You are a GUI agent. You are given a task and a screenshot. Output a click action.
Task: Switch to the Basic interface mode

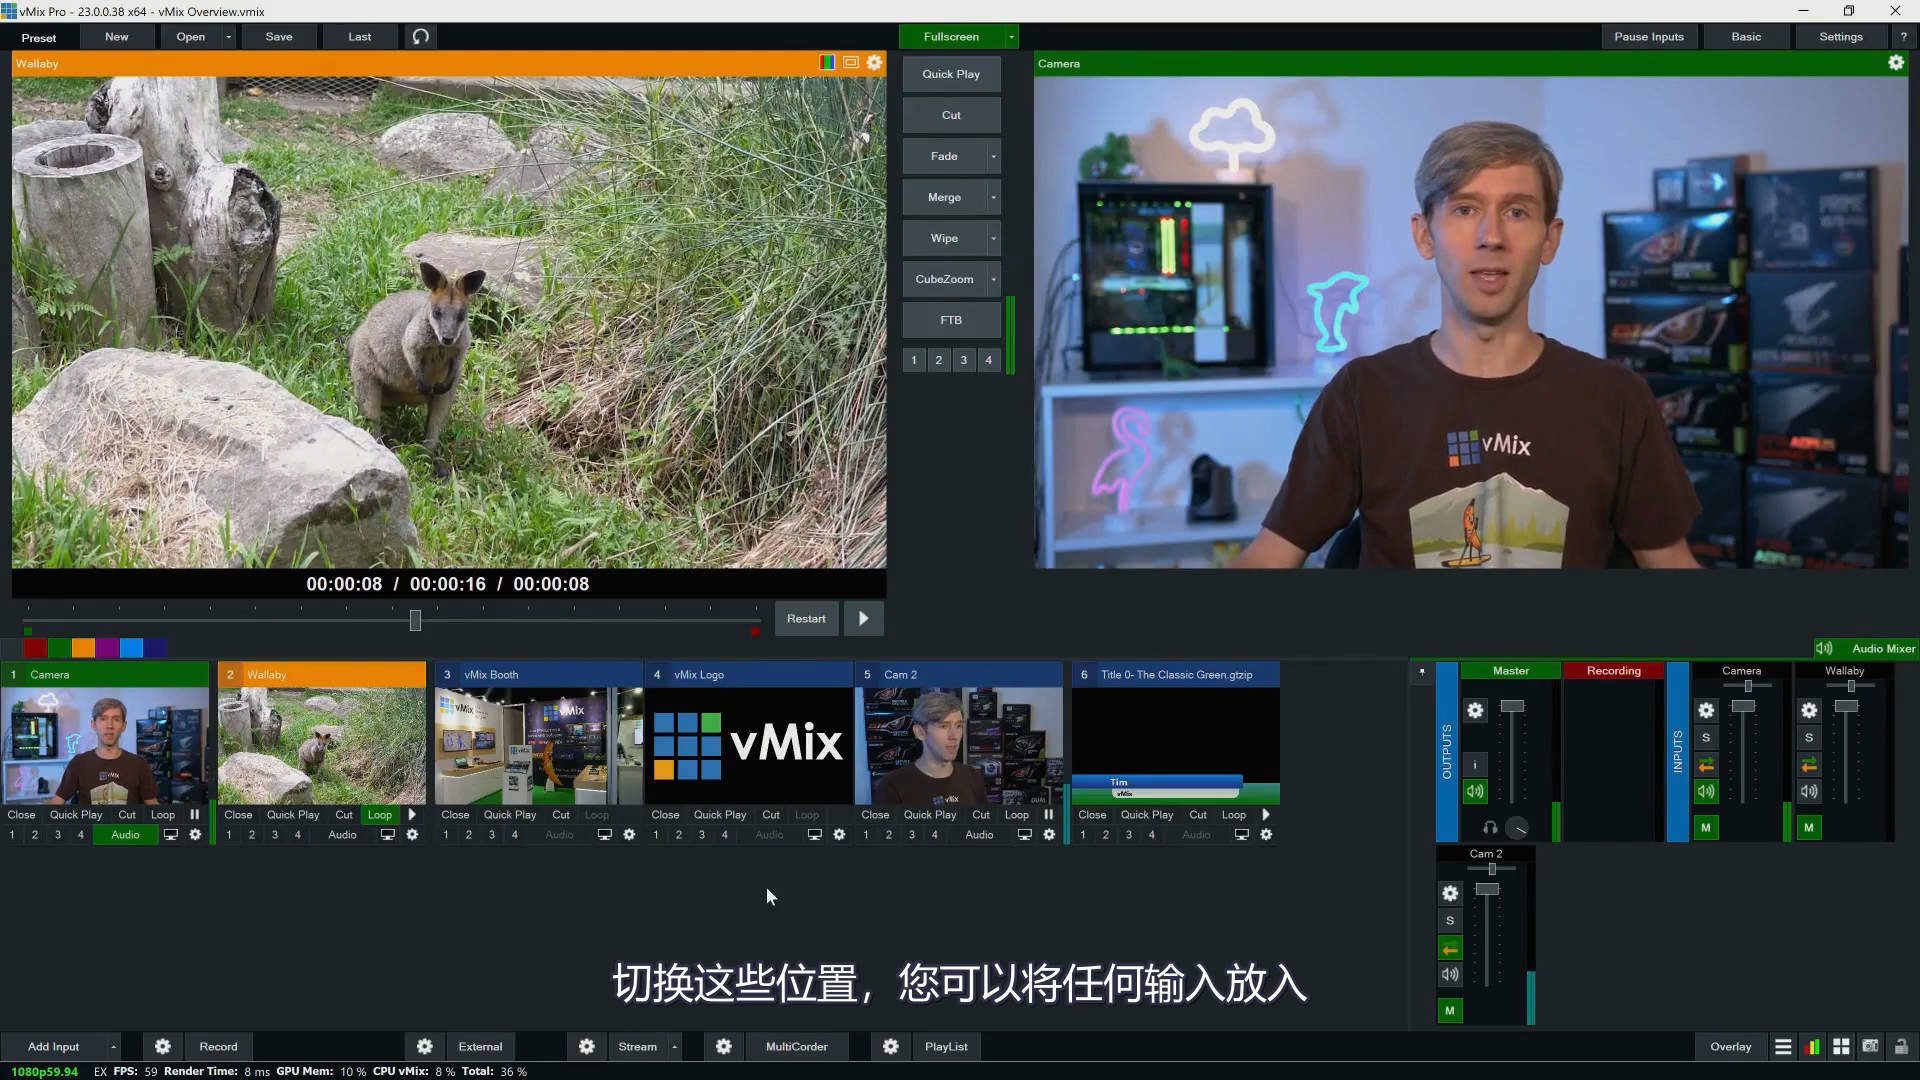click(x=1745, y=36)
